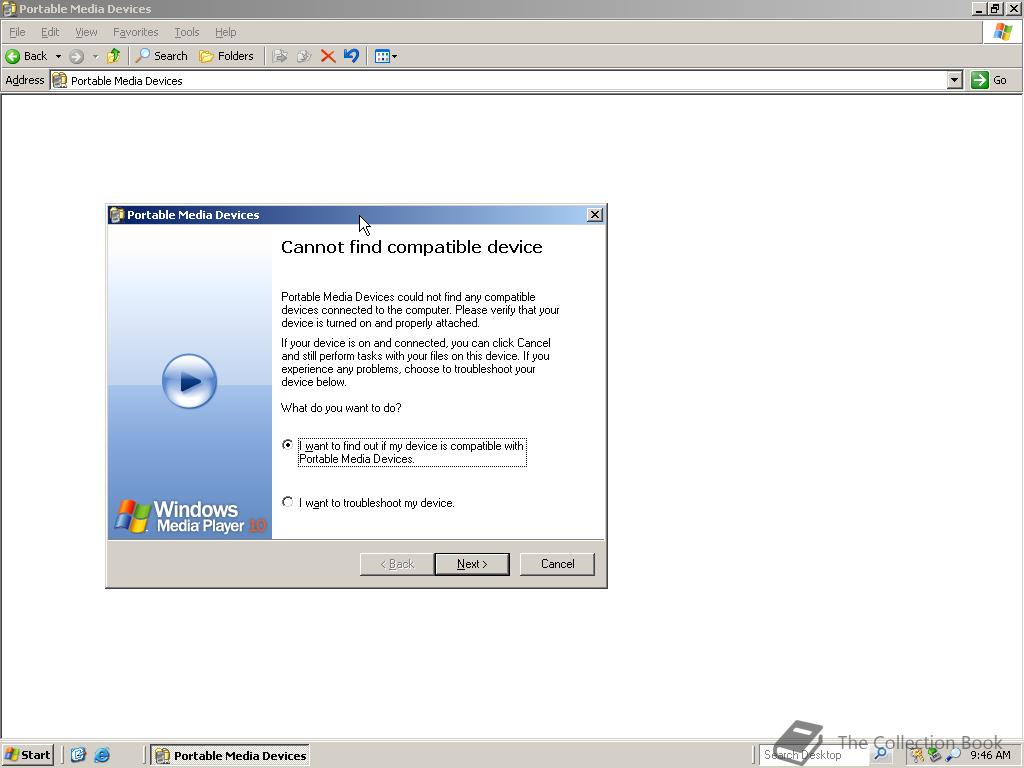Click the Windows flag logo throbber
The image size is (1024, 768).
tap(1002, 31)
